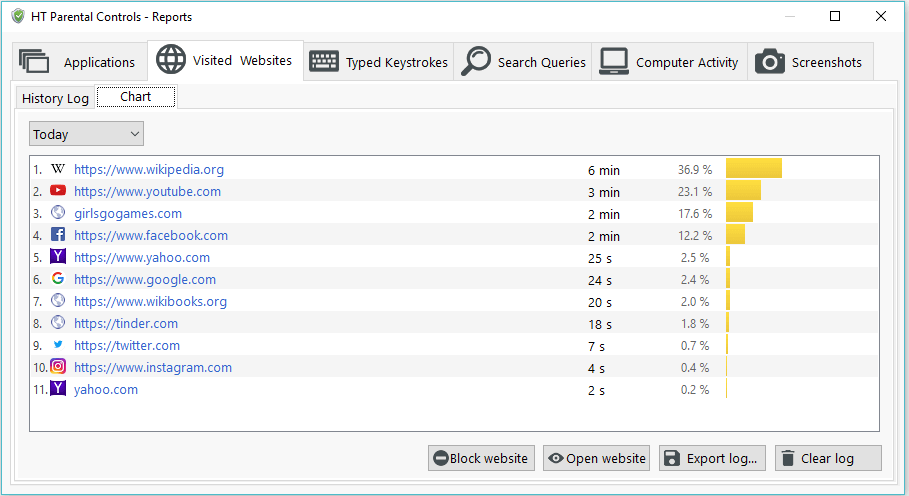Close the HT Parental Controls Reports window

point(881,16)
